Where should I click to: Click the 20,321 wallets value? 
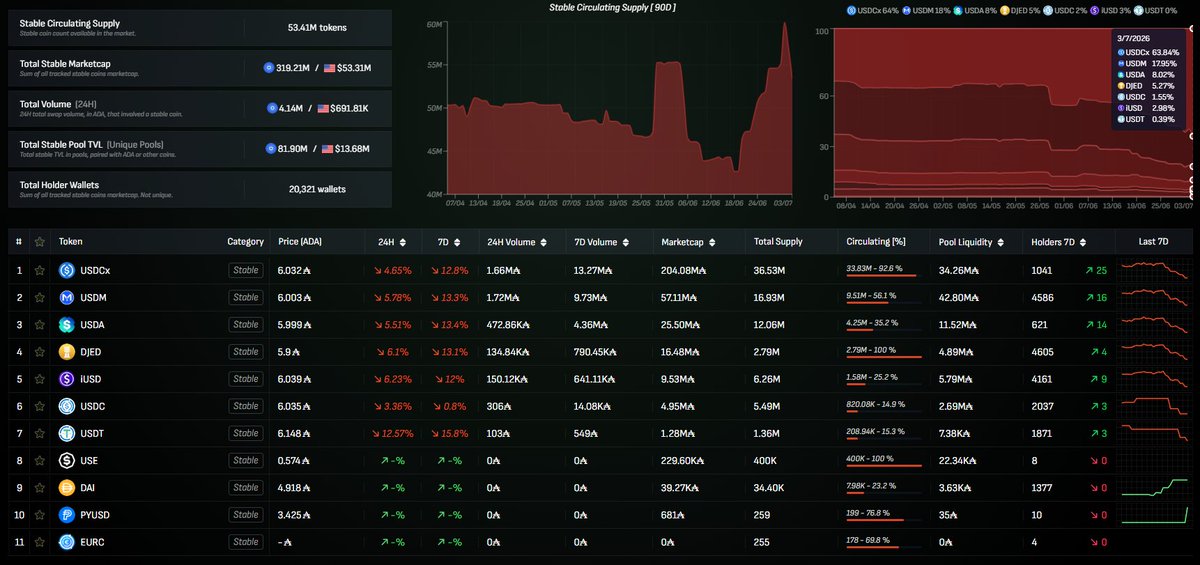coord(317,189)
